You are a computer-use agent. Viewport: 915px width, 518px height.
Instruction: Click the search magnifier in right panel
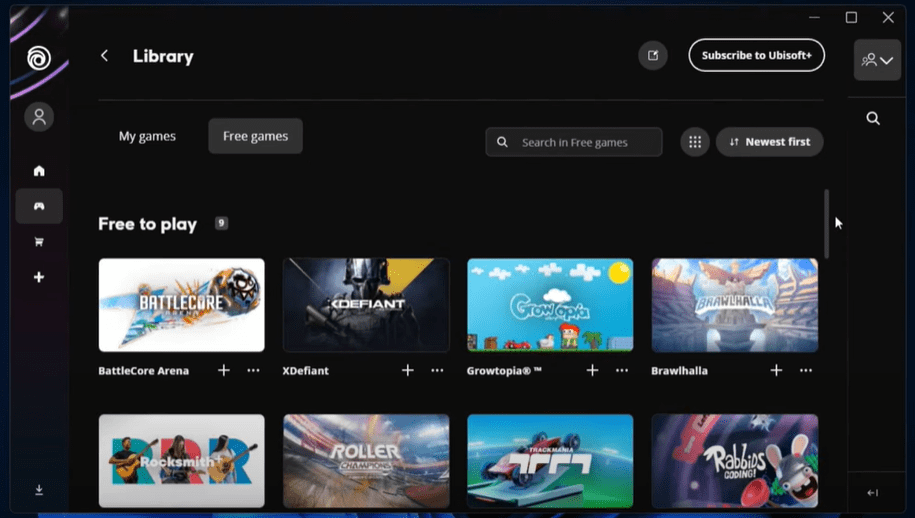(x=873, y=118)
